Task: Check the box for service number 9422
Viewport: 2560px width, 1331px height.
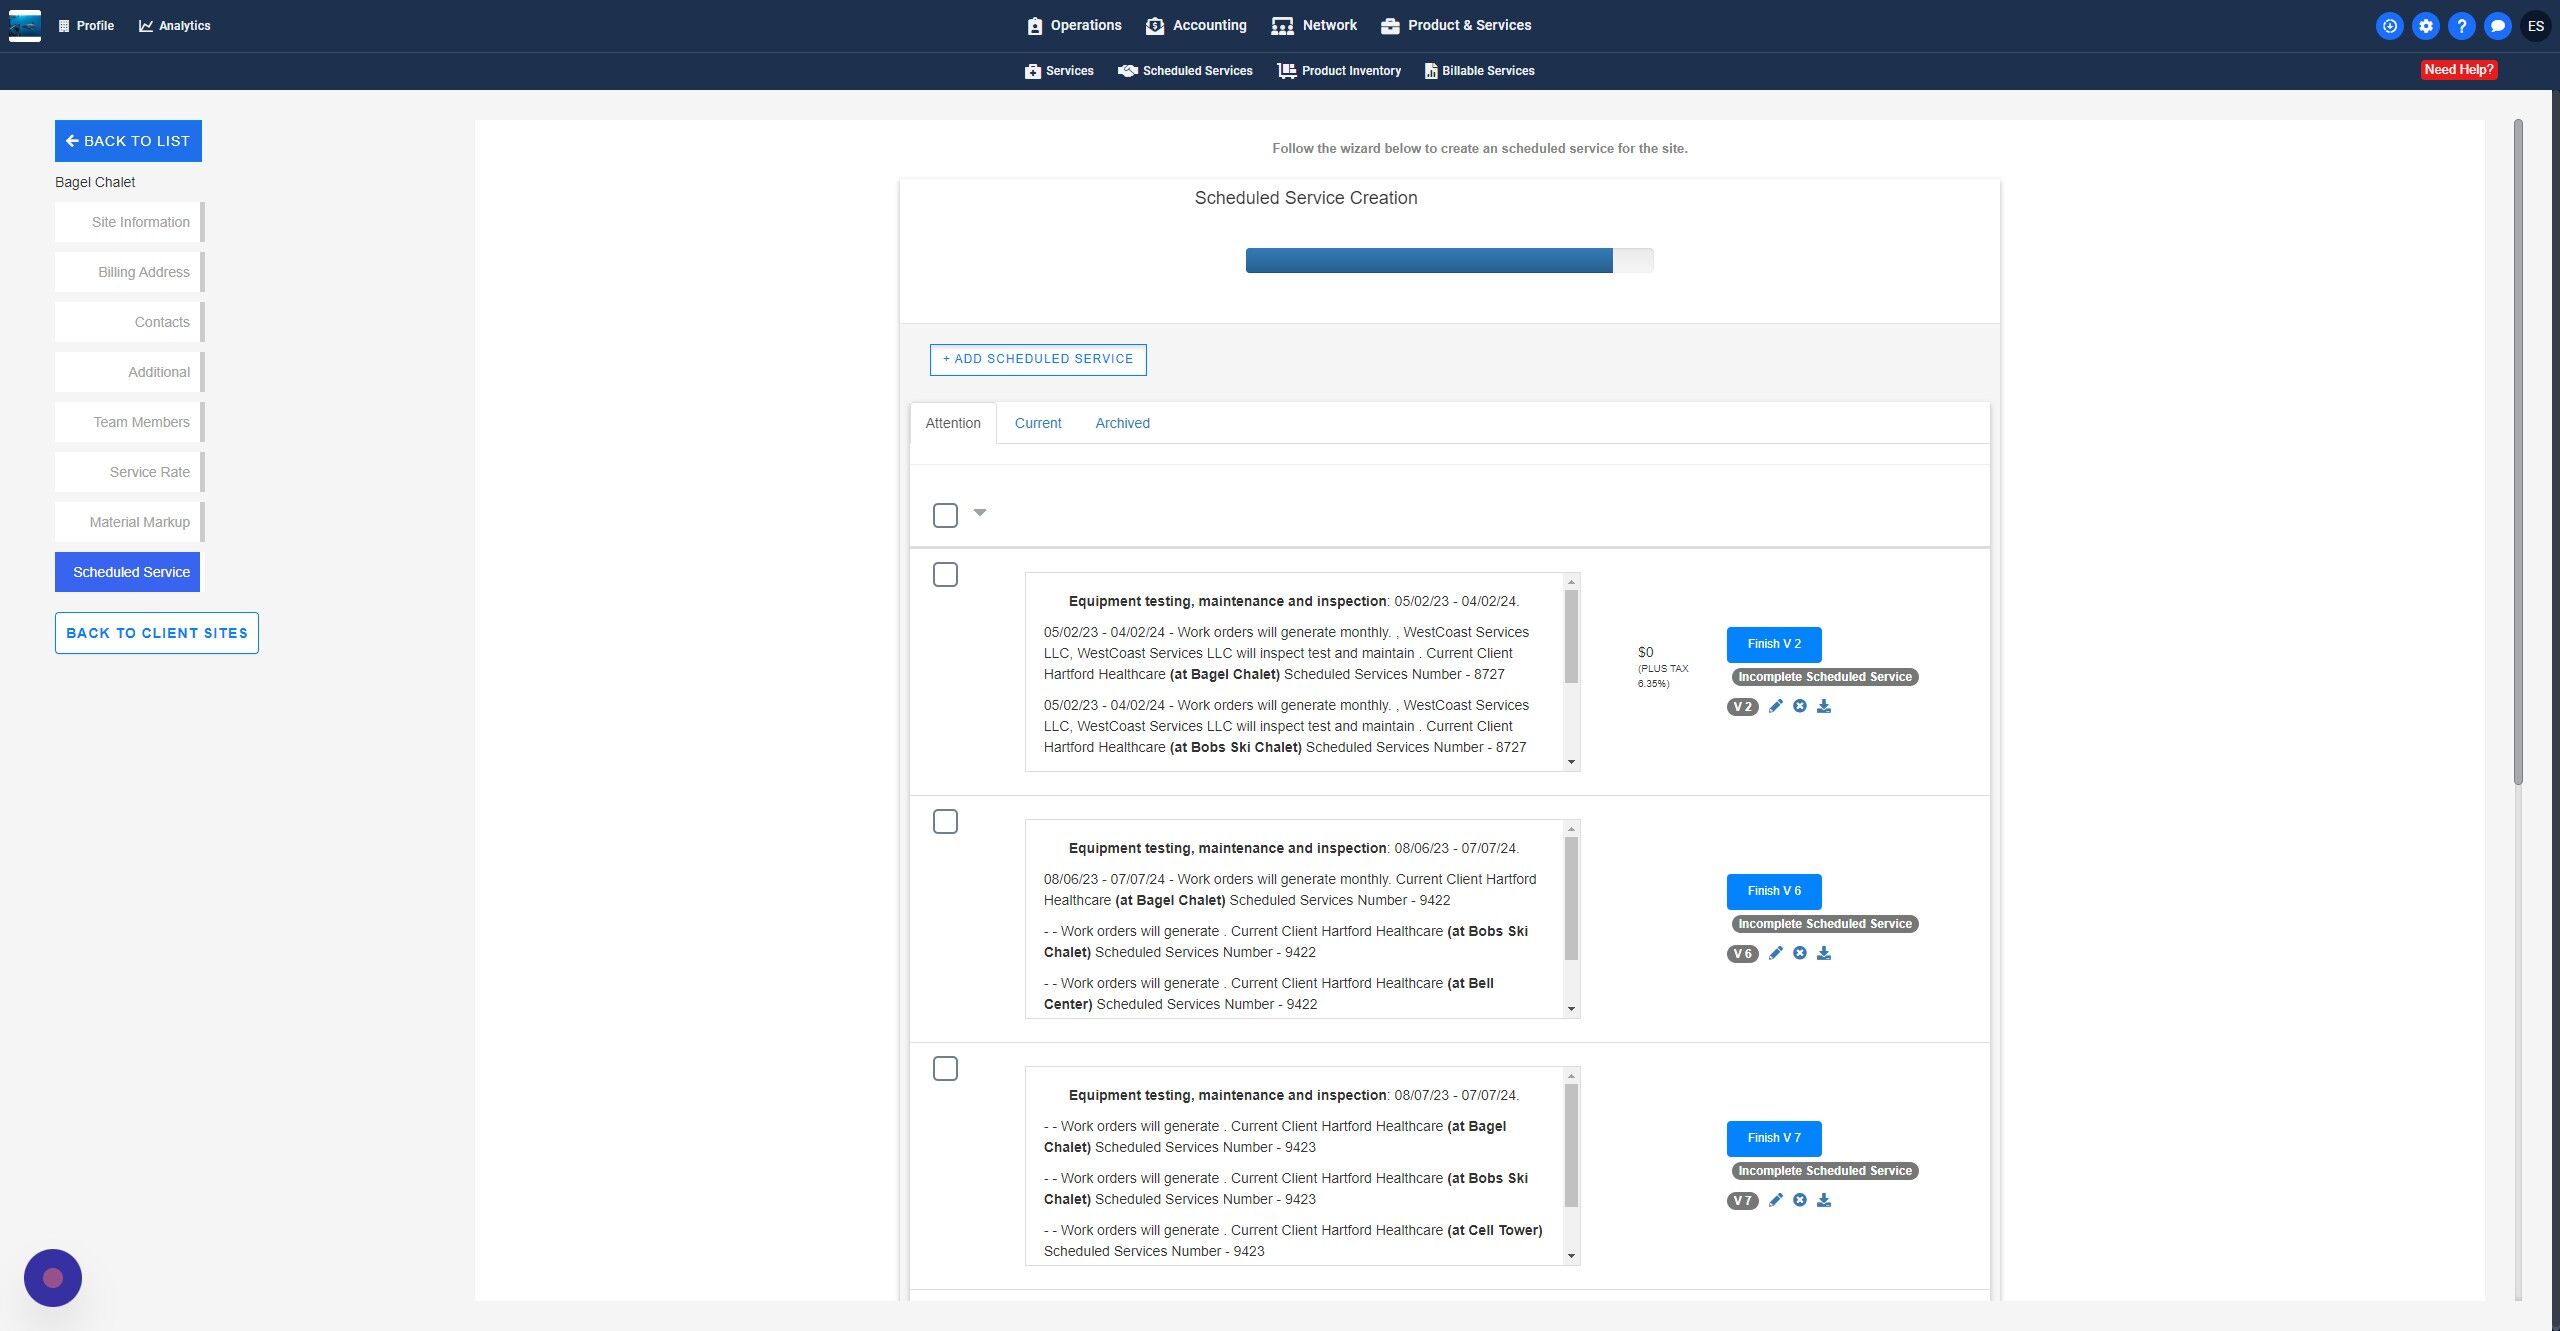Action: click(x=945, y=822)
